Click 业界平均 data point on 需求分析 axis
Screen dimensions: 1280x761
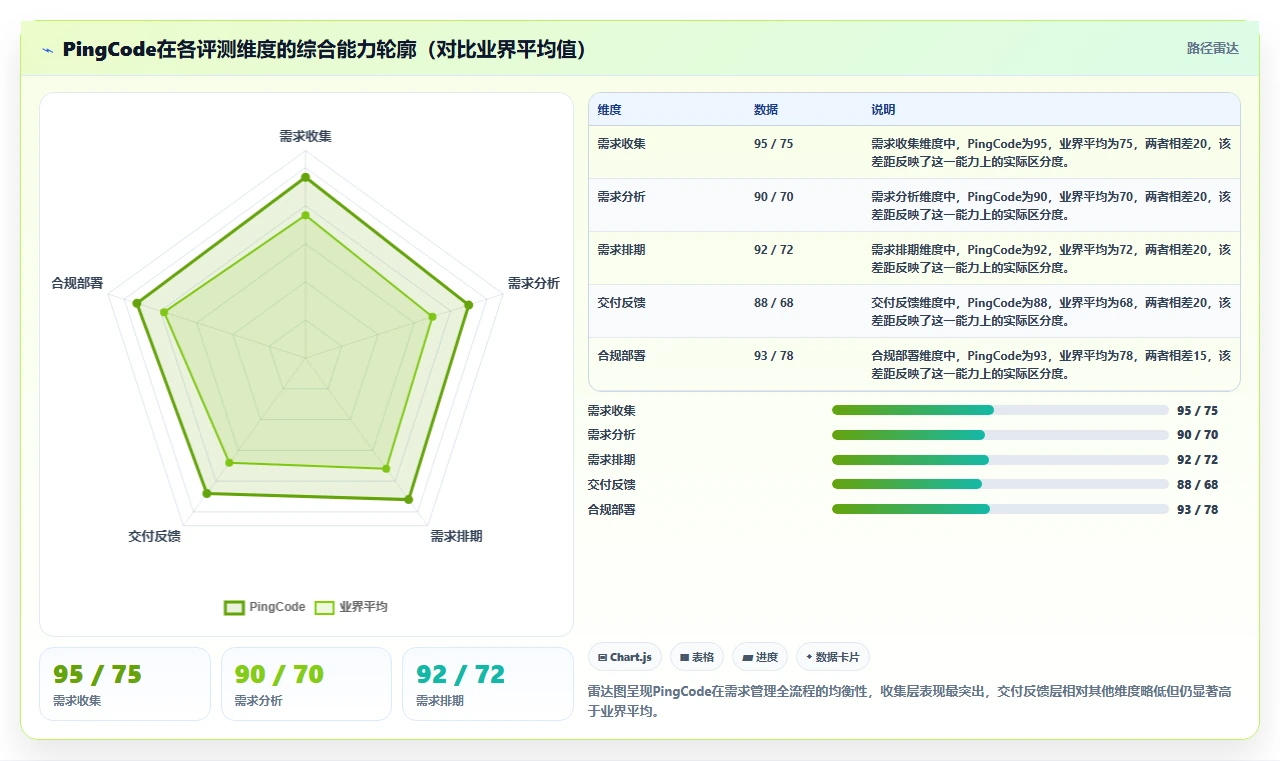click(x=432, y=317)
